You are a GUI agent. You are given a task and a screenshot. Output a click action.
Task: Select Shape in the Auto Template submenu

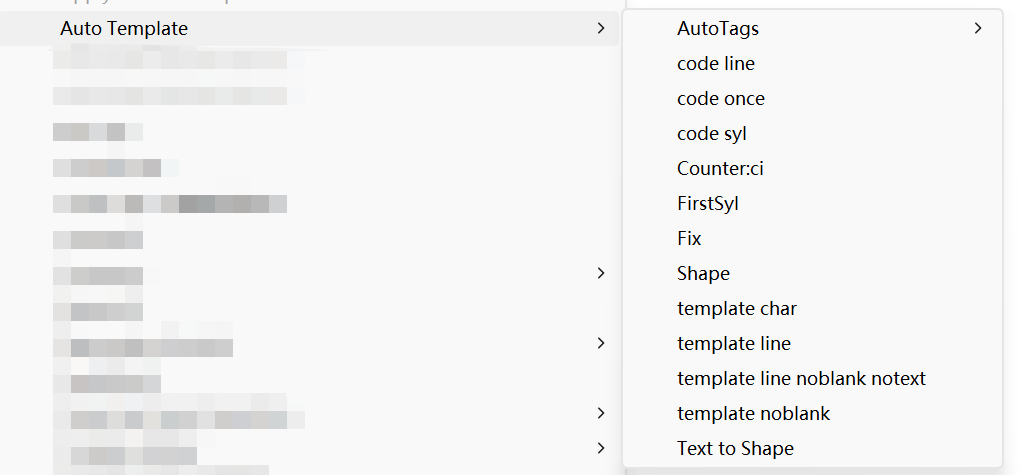(703, 273)
